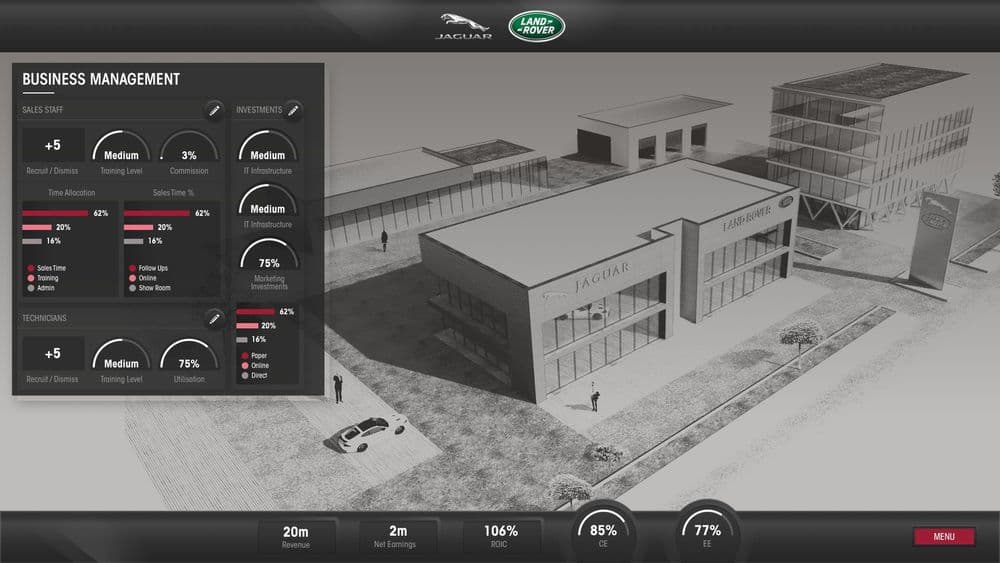1000x563 pixels.
Task: Click the Time Allocation label
Action: (x=71, y=193)
